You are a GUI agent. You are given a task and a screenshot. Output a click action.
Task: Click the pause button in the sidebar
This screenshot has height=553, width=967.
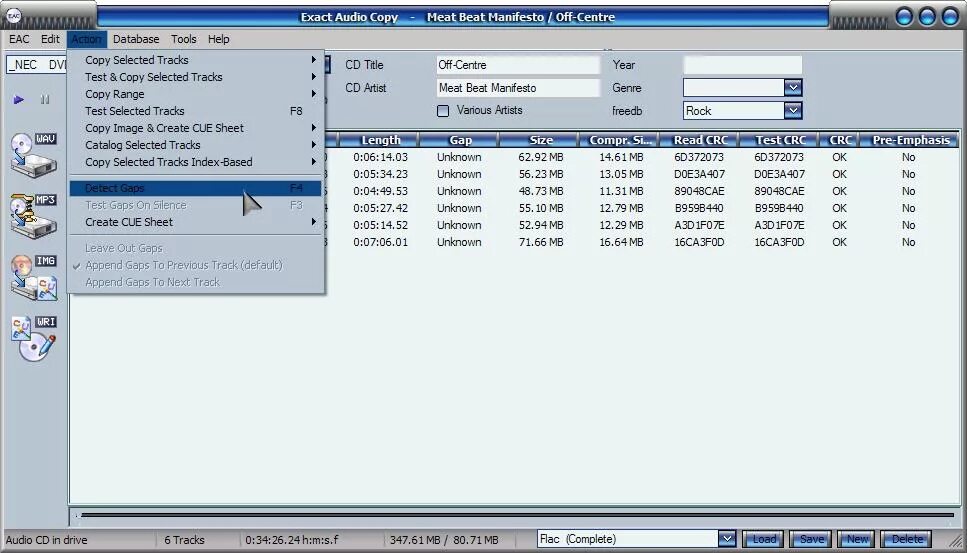[45, 99]
